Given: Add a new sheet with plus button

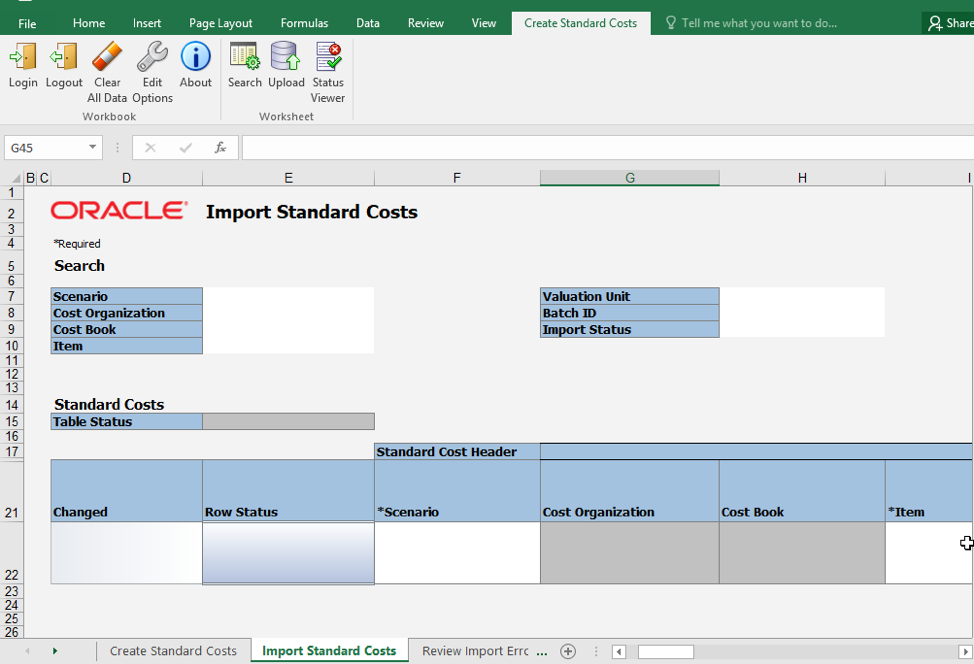Looking at the screenshot, I should [568, 651].
